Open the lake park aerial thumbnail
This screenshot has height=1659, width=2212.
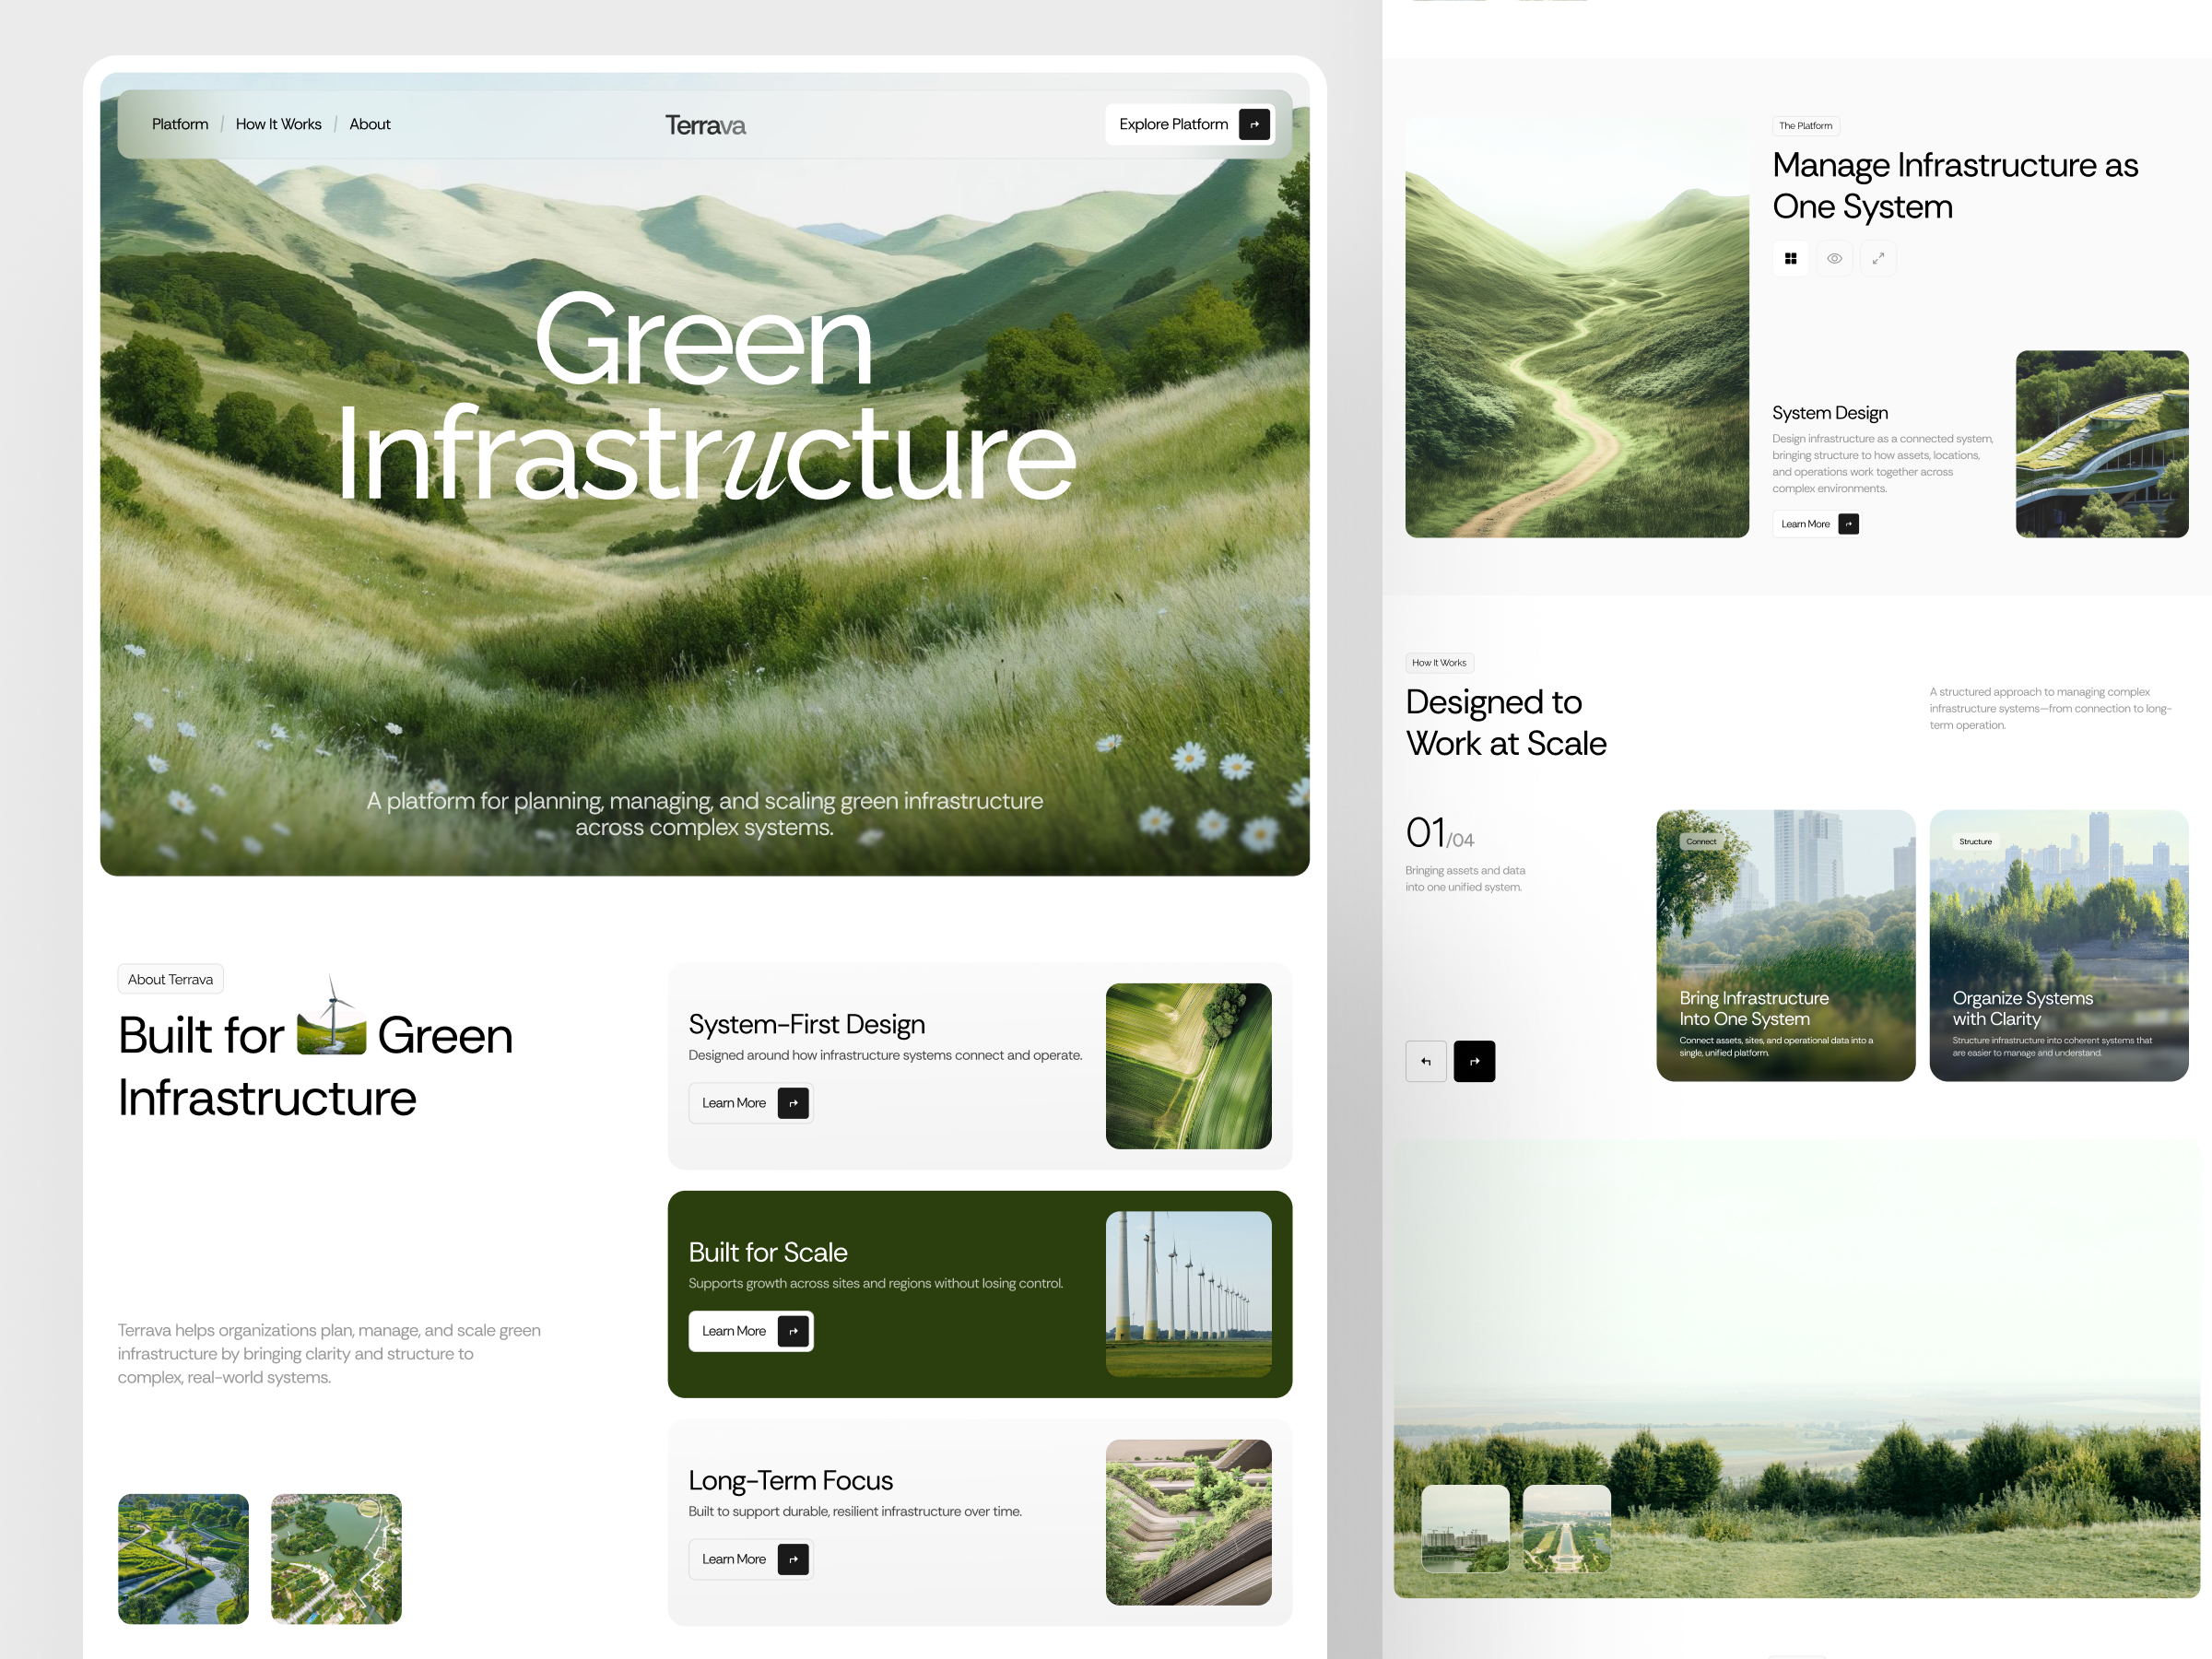pyautogui.click(x=336, y=1559)
